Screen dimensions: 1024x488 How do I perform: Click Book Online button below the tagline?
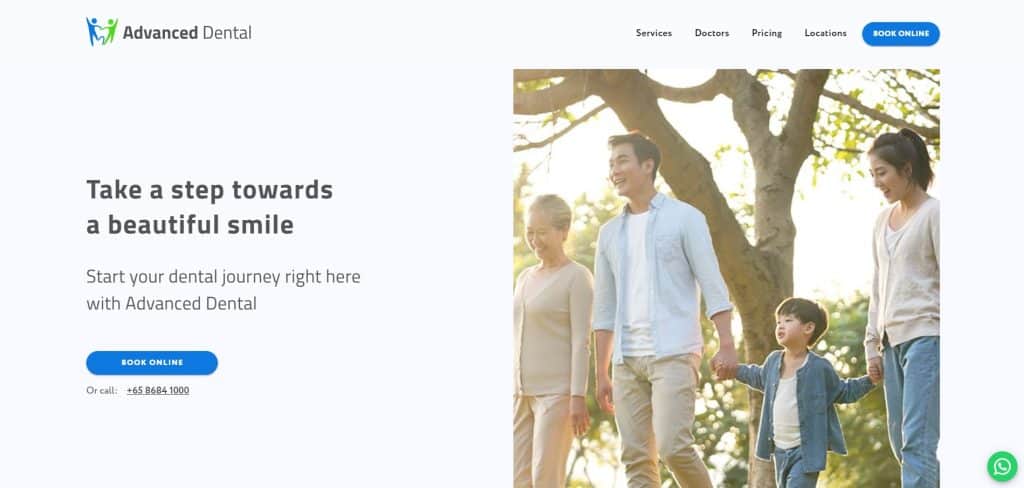tap(152, 363)
